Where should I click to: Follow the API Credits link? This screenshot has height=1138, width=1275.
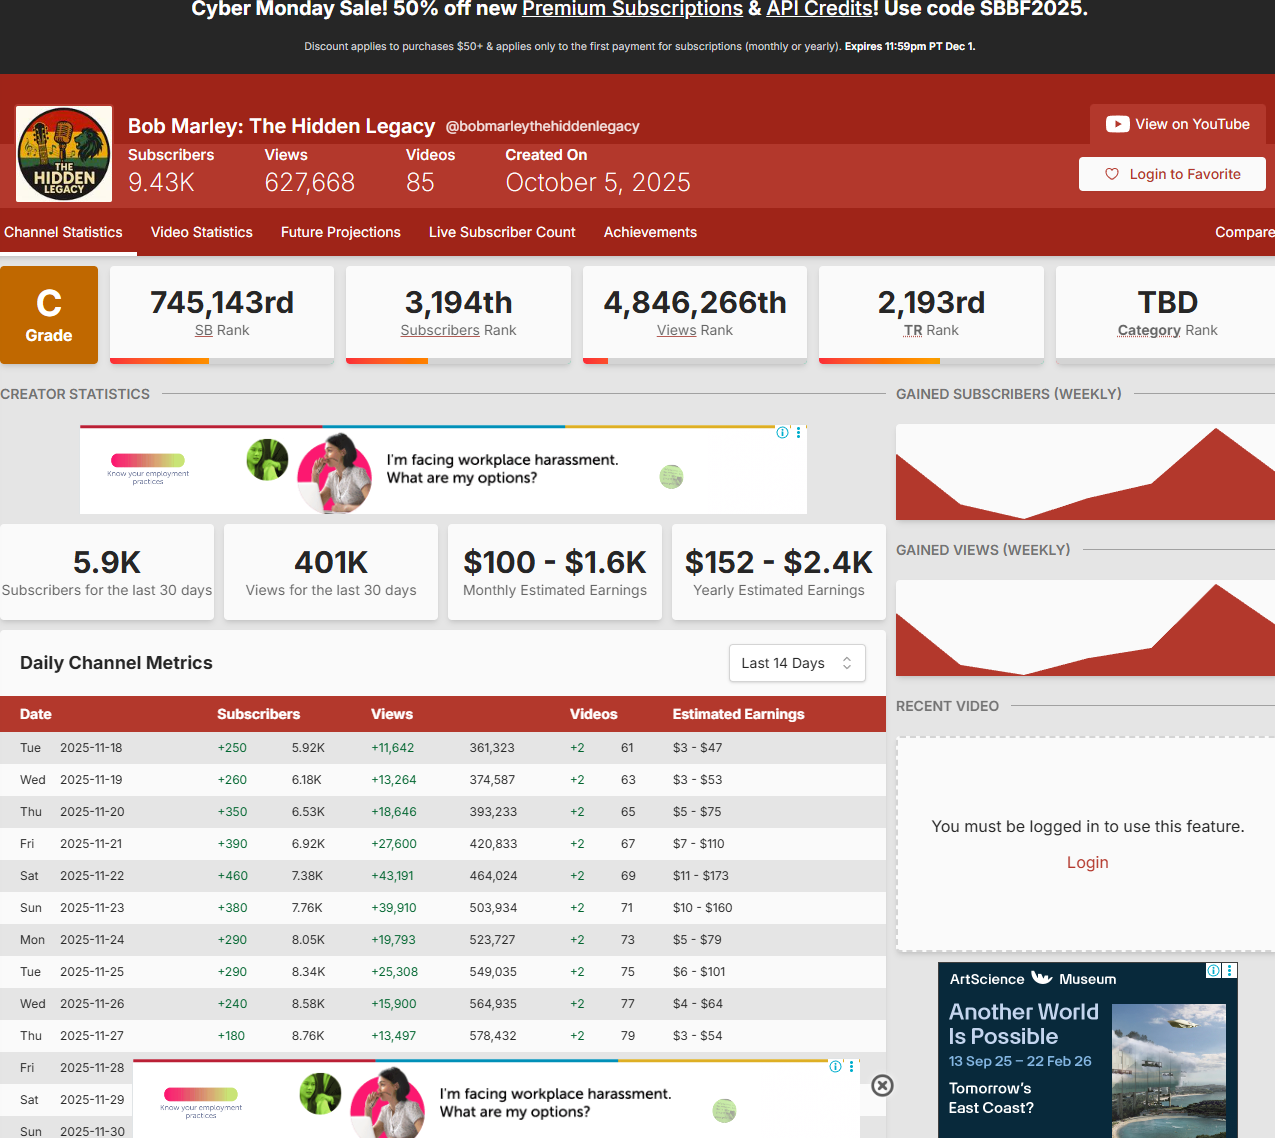coord(820,9)
